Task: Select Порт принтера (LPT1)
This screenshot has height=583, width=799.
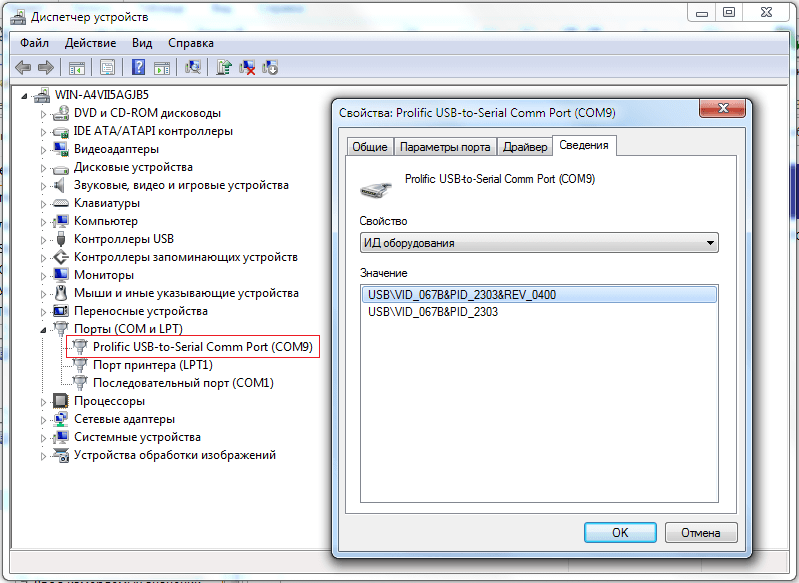Action: click(x=152, y=365)
